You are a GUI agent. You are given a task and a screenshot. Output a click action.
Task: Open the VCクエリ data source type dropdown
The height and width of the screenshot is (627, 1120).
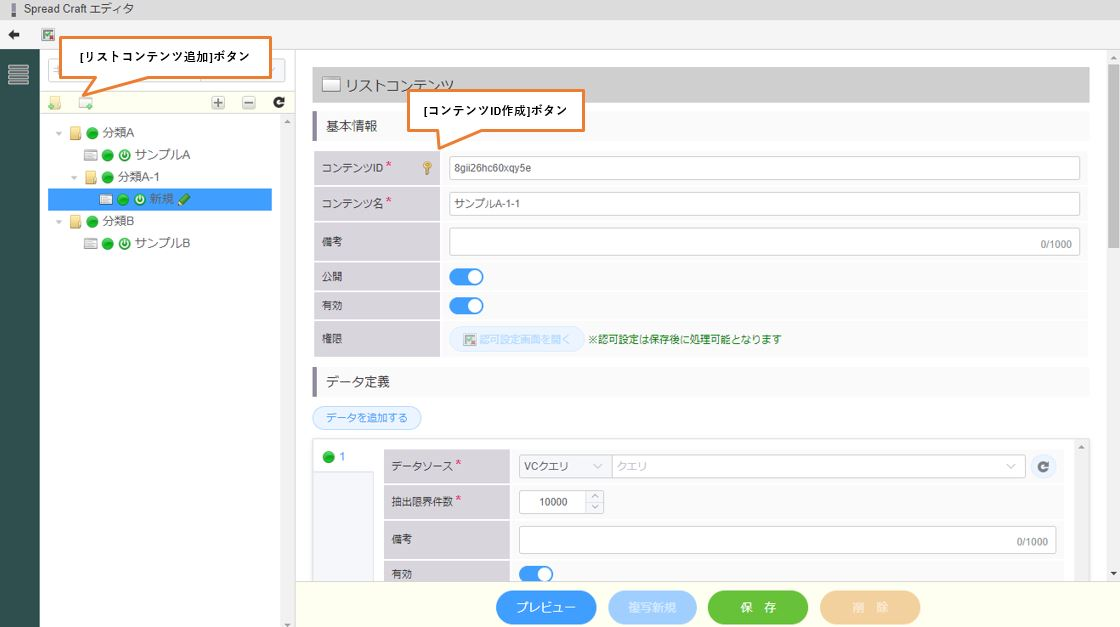coord(565,466)
